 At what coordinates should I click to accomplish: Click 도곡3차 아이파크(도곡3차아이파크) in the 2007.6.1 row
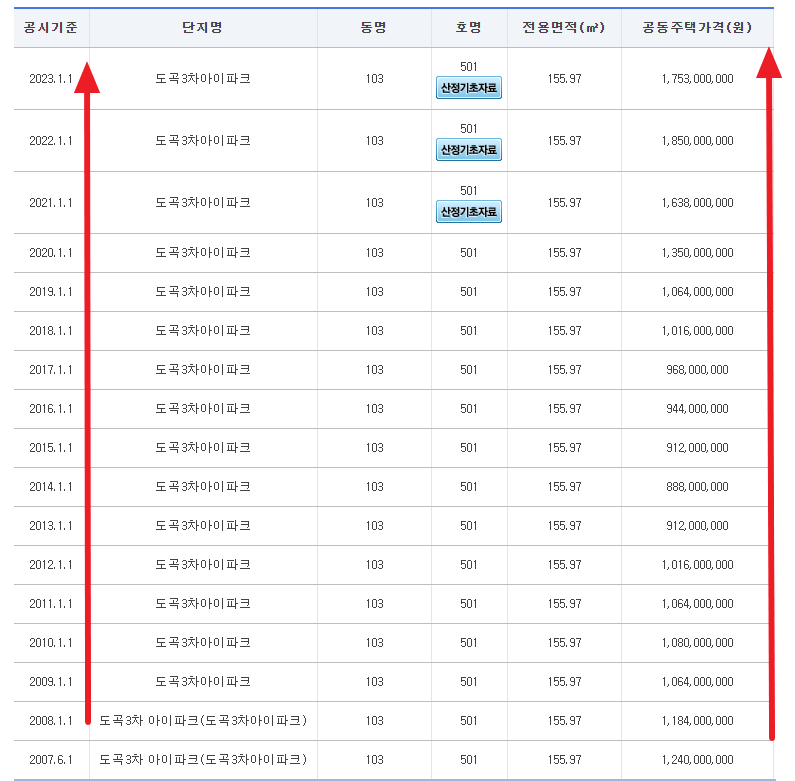[203, 760]
